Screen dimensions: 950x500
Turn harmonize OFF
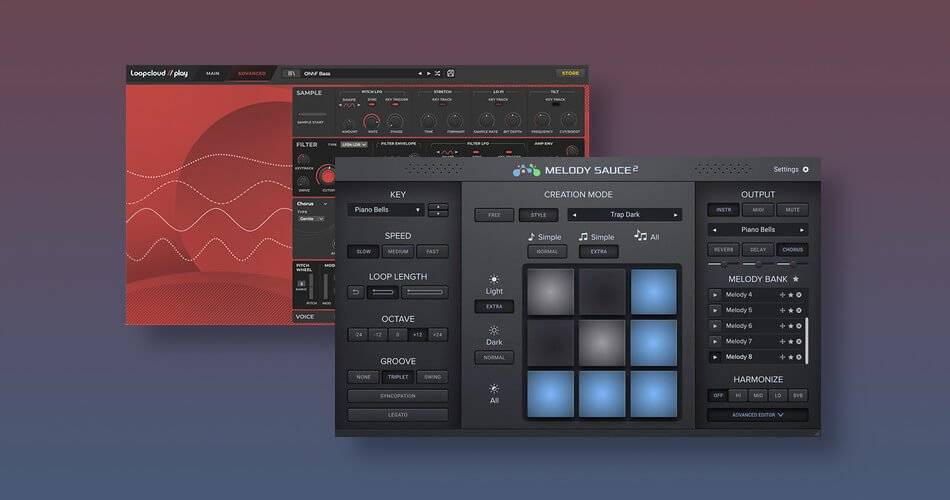[x=718, y=395]
